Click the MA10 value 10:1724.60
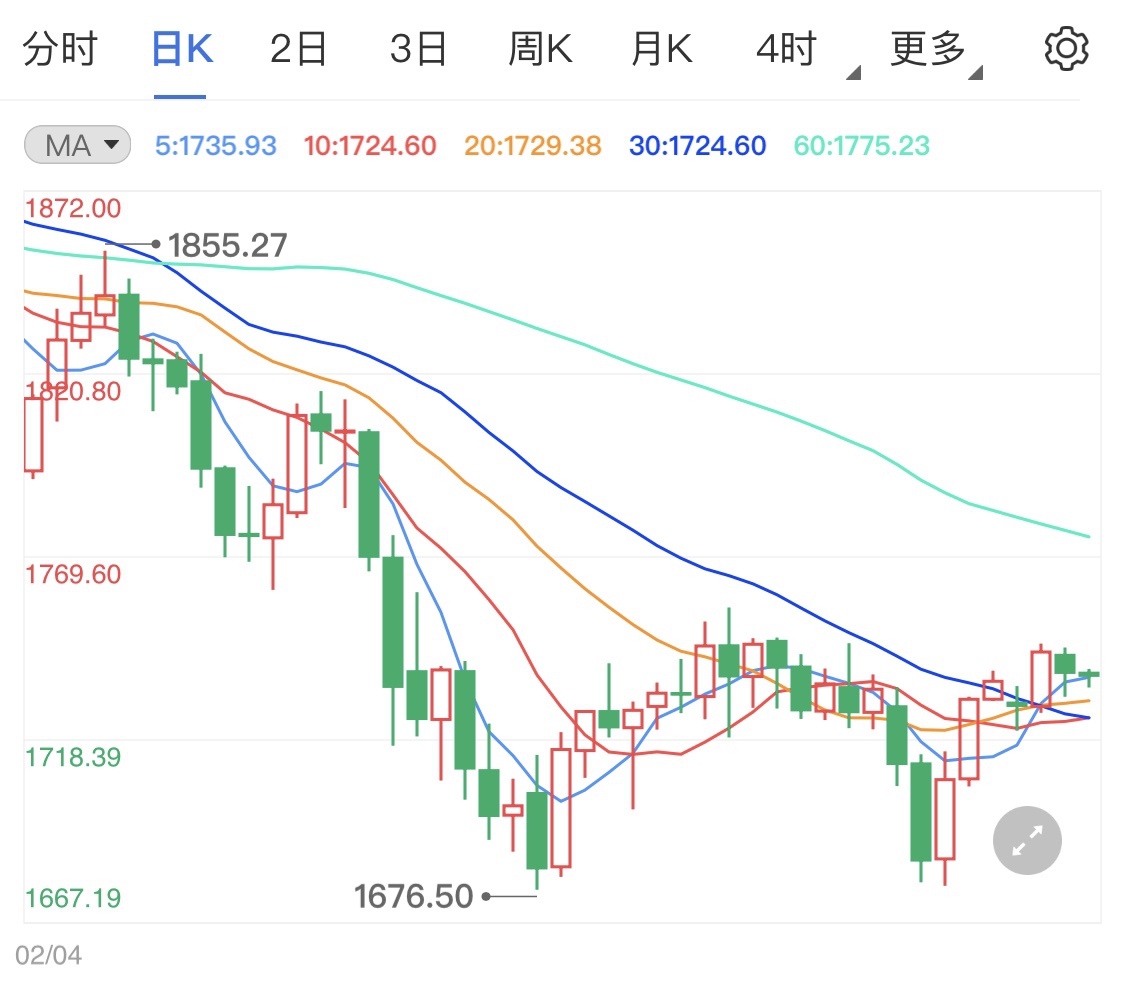 (369, 146)
